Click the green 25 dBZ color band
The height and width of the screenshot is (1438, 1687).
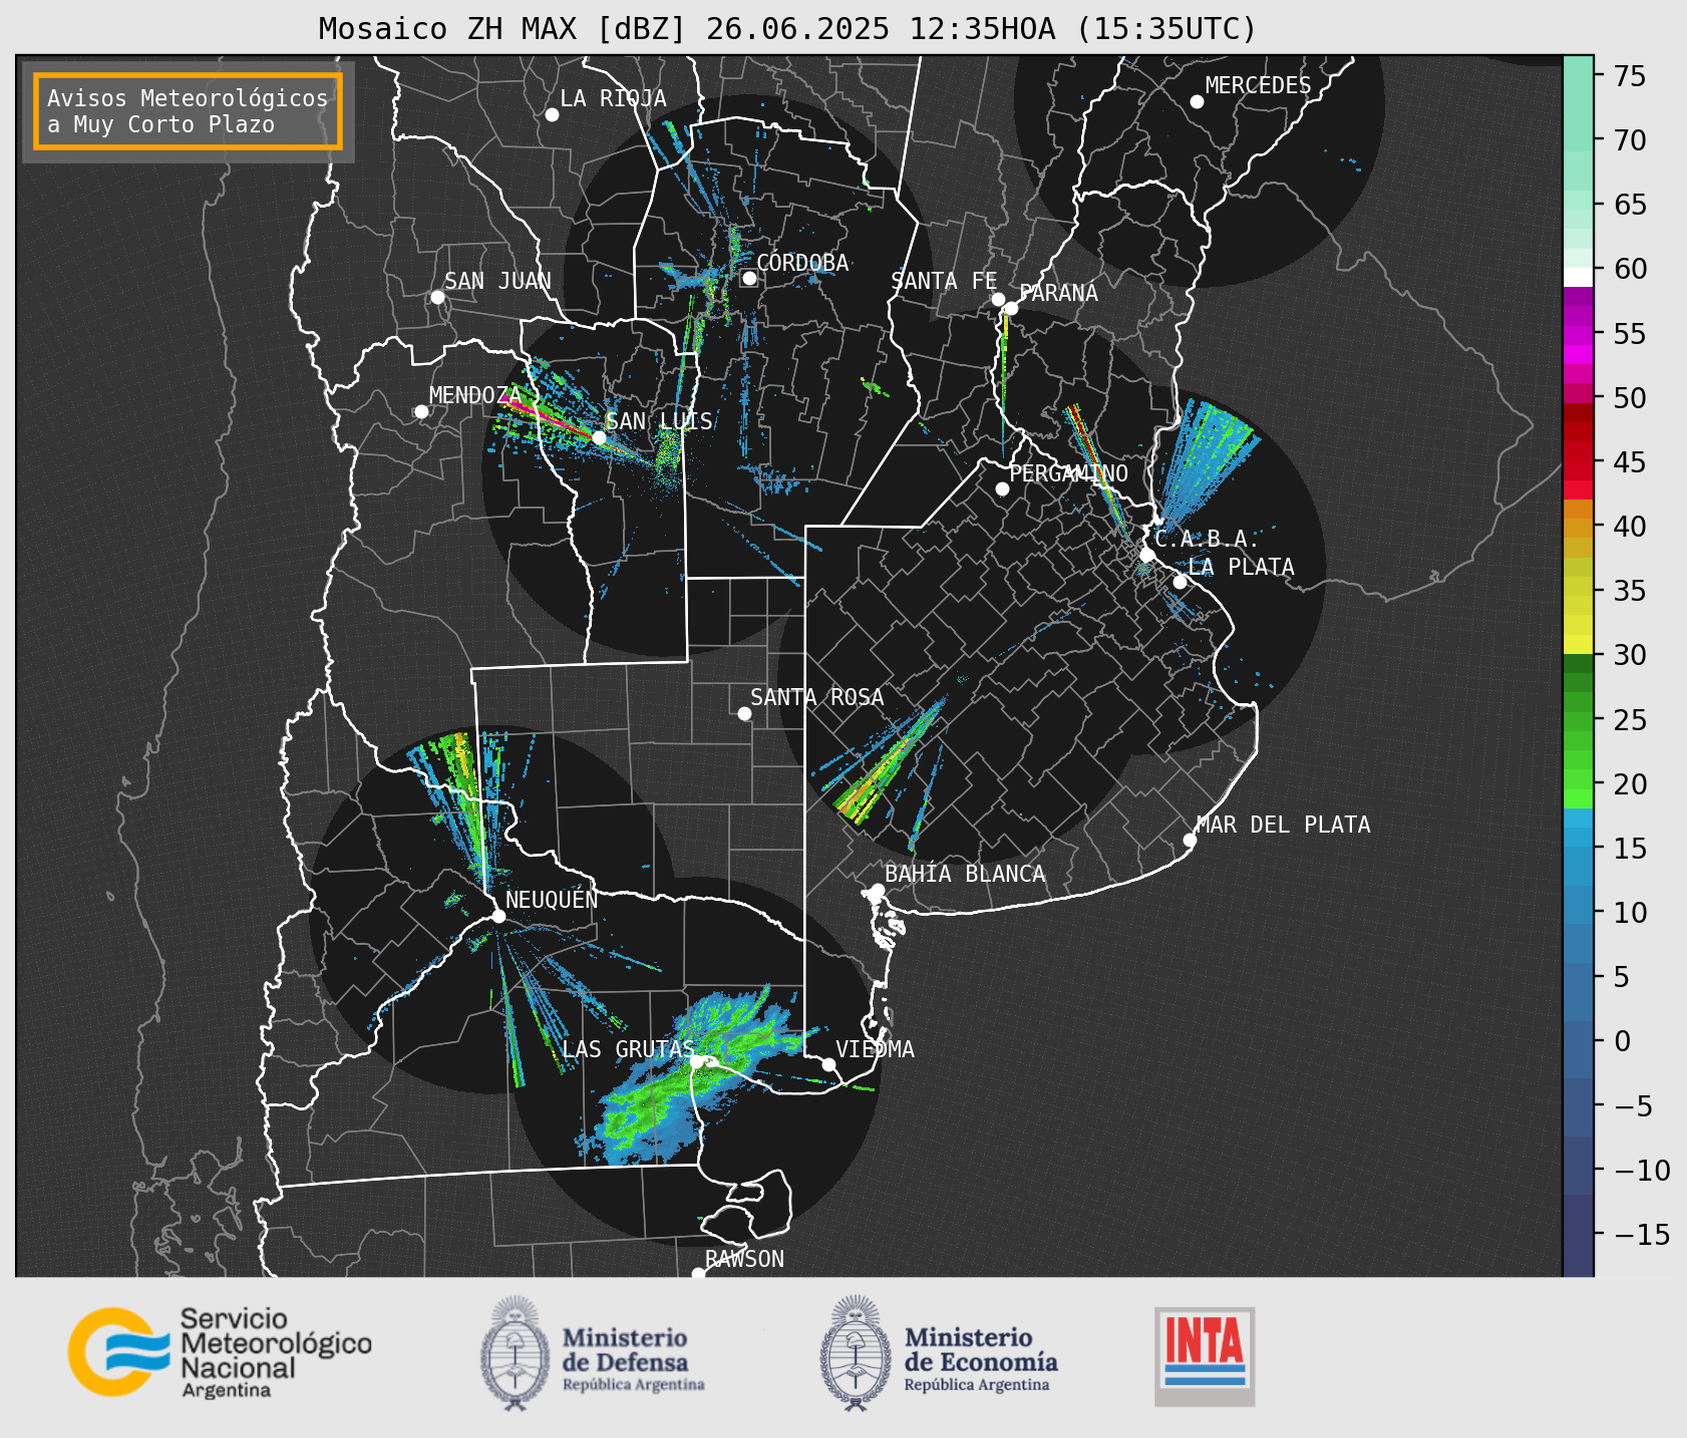(x=1578, y=720)
